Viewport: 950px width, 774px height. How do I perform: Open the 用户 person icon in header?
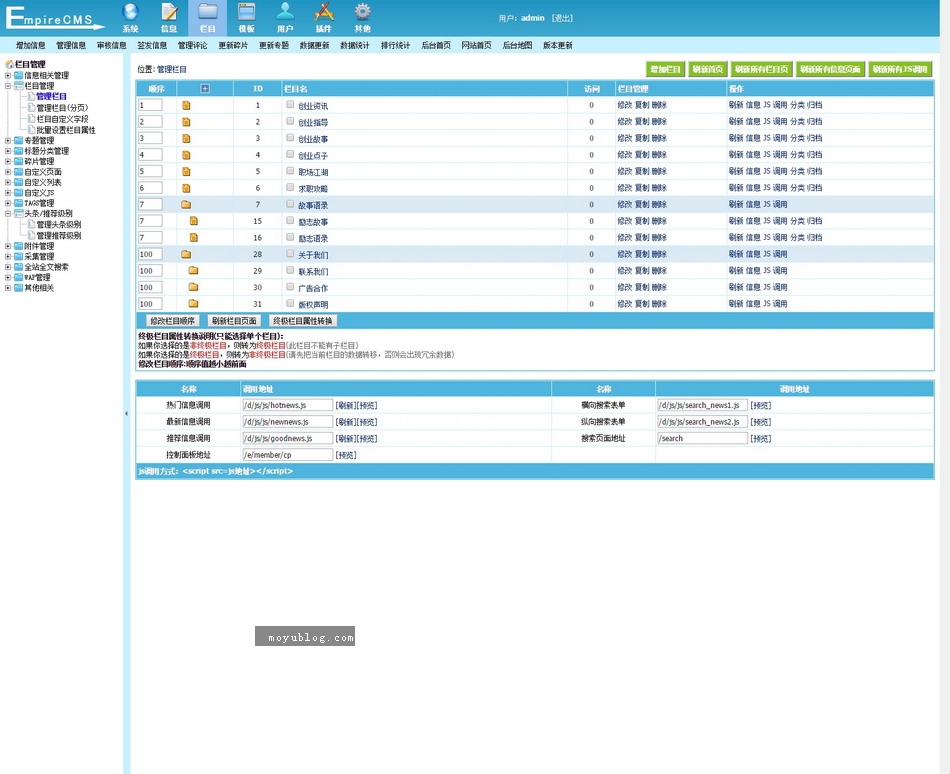285,12
